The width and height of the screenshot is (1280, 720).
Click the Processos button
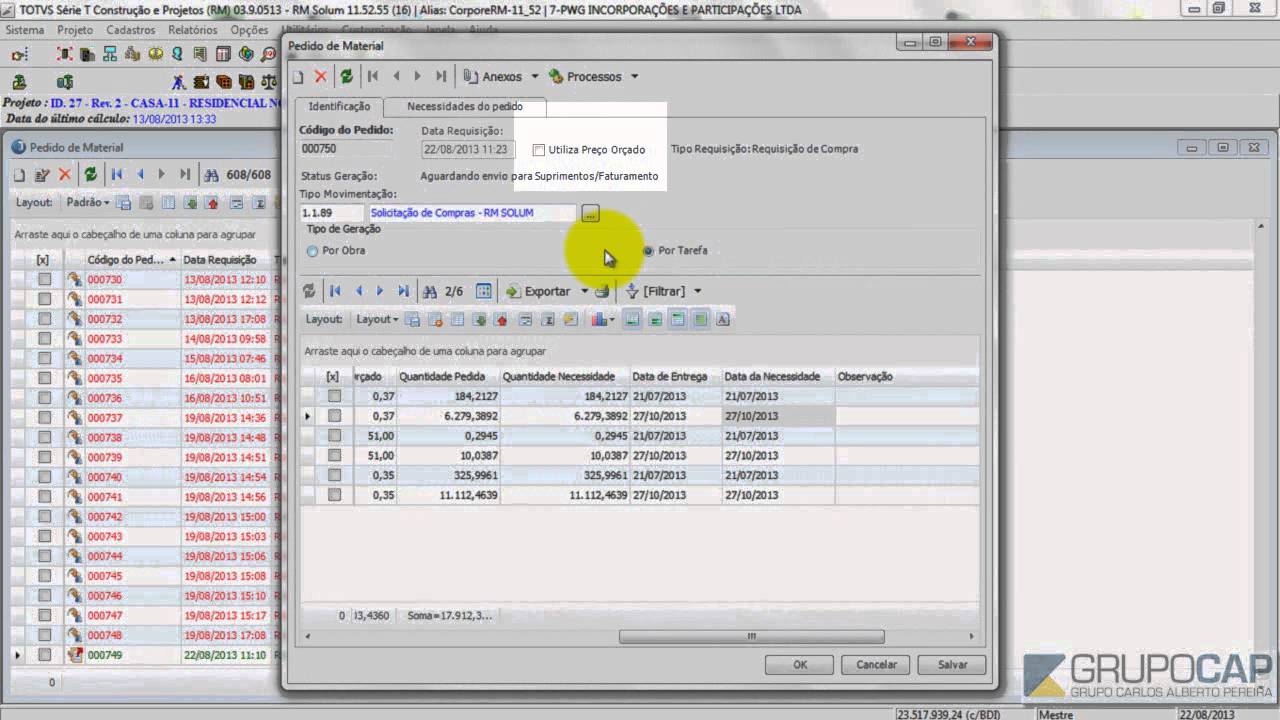(x=585, y=77)
